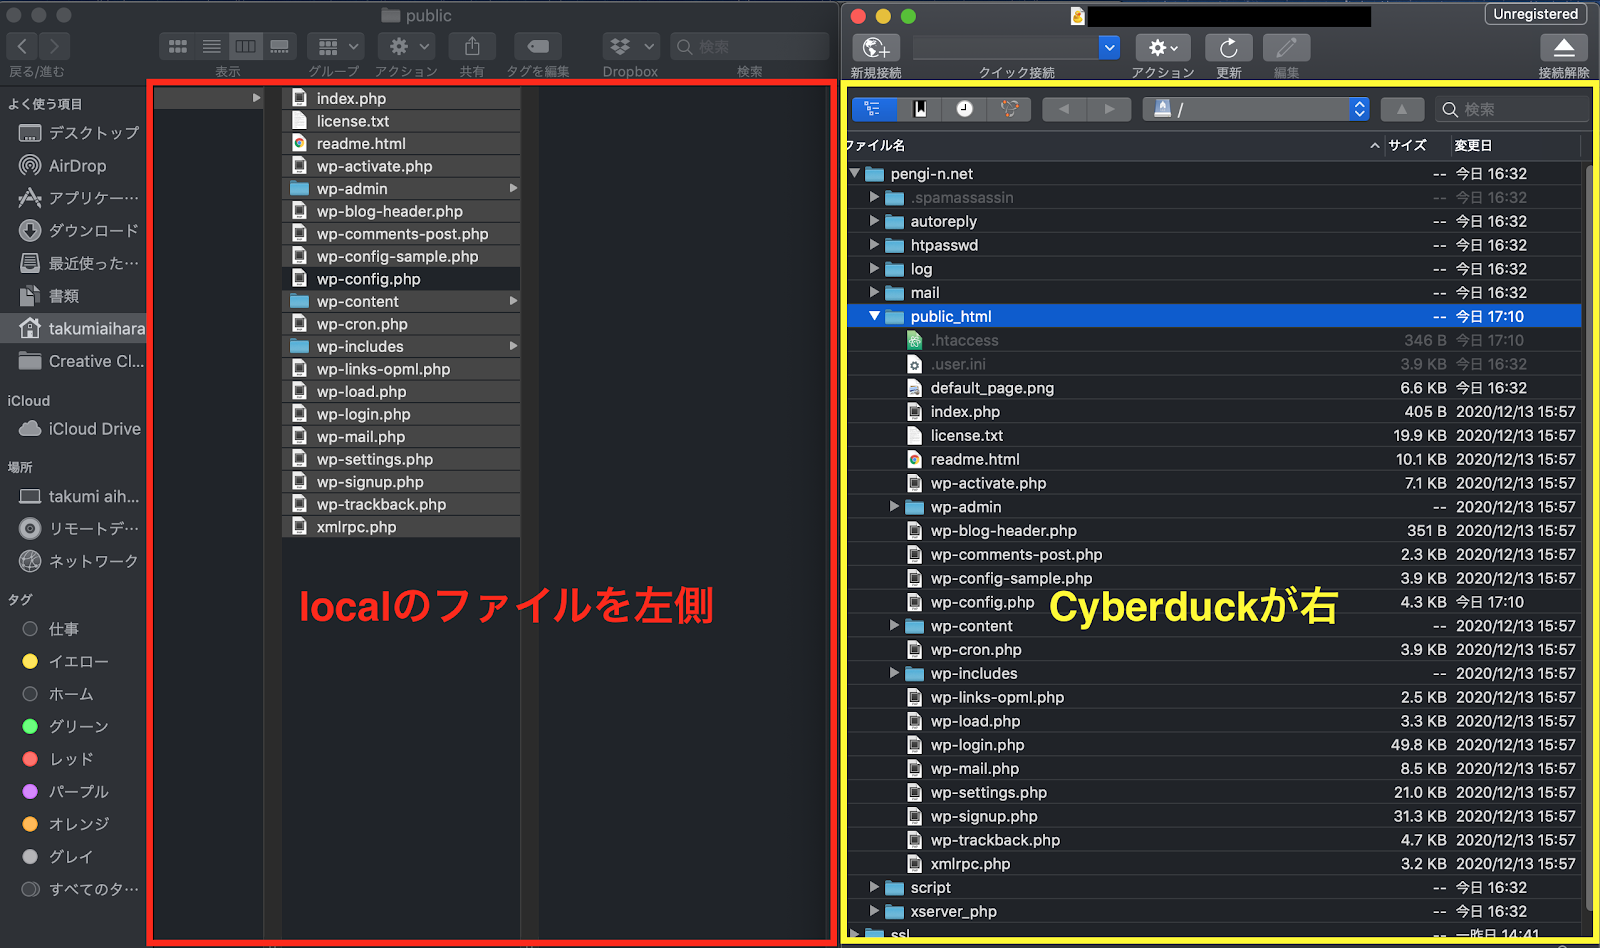Sort by ファイル名 column header

click(x=877, y=145)
